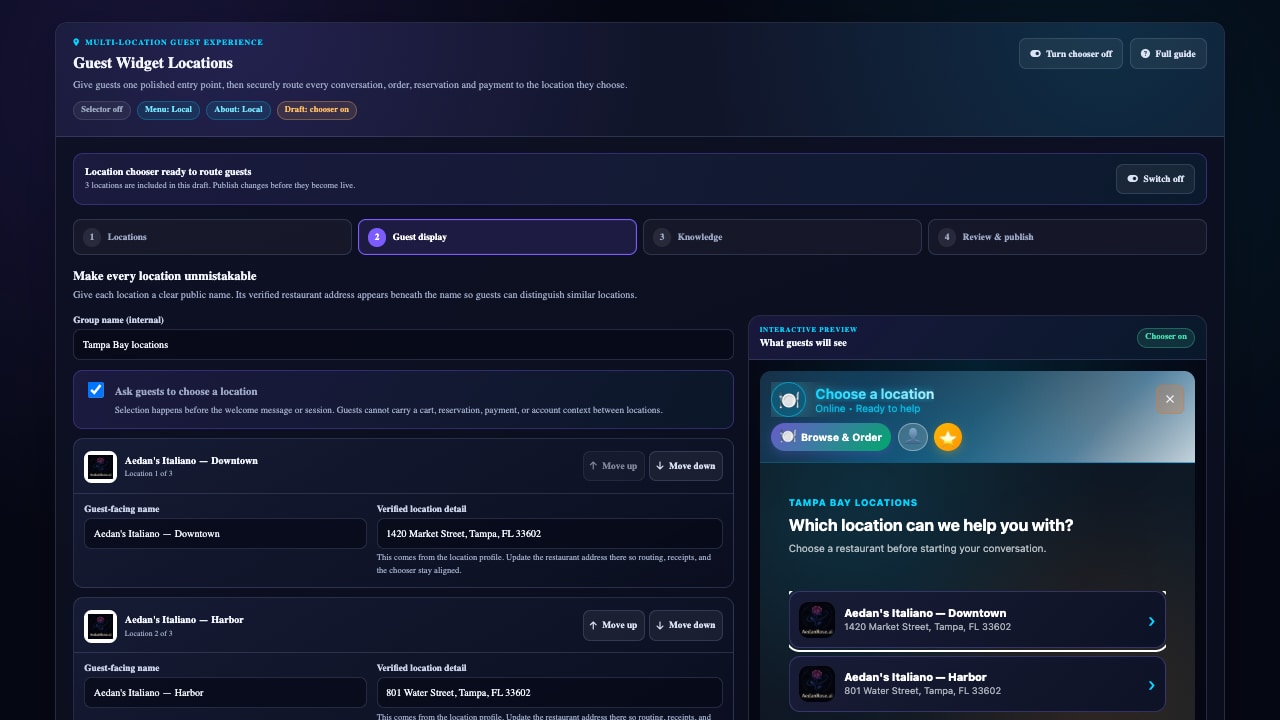This screenshot has height=720, width=1280.
Task: Click the Which location can we help you with? heading
Action: [x=931, y=526]
